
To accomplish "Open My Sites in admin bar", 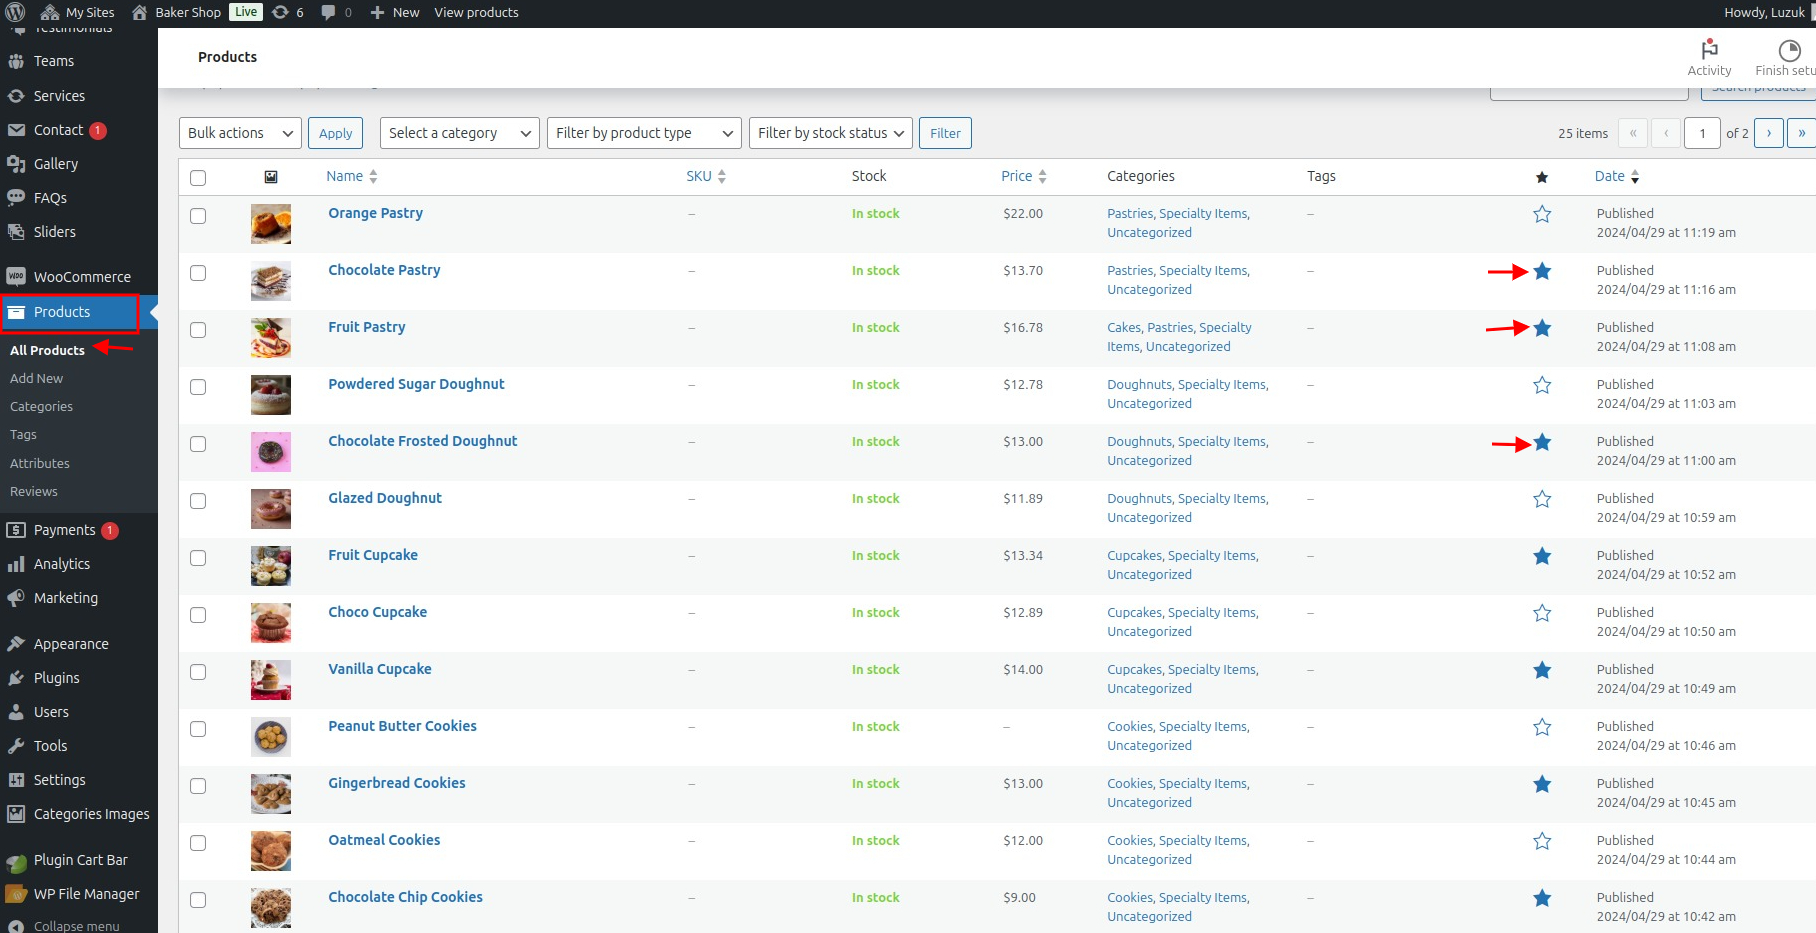I will [x=77, y=13].
